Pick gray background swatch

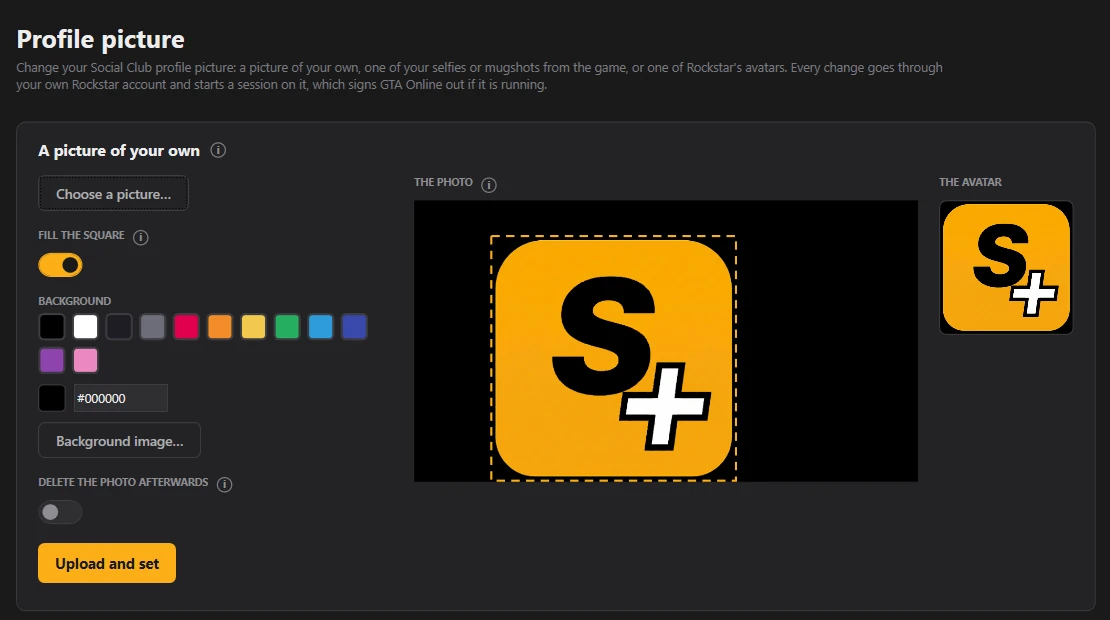coord(152,327)
